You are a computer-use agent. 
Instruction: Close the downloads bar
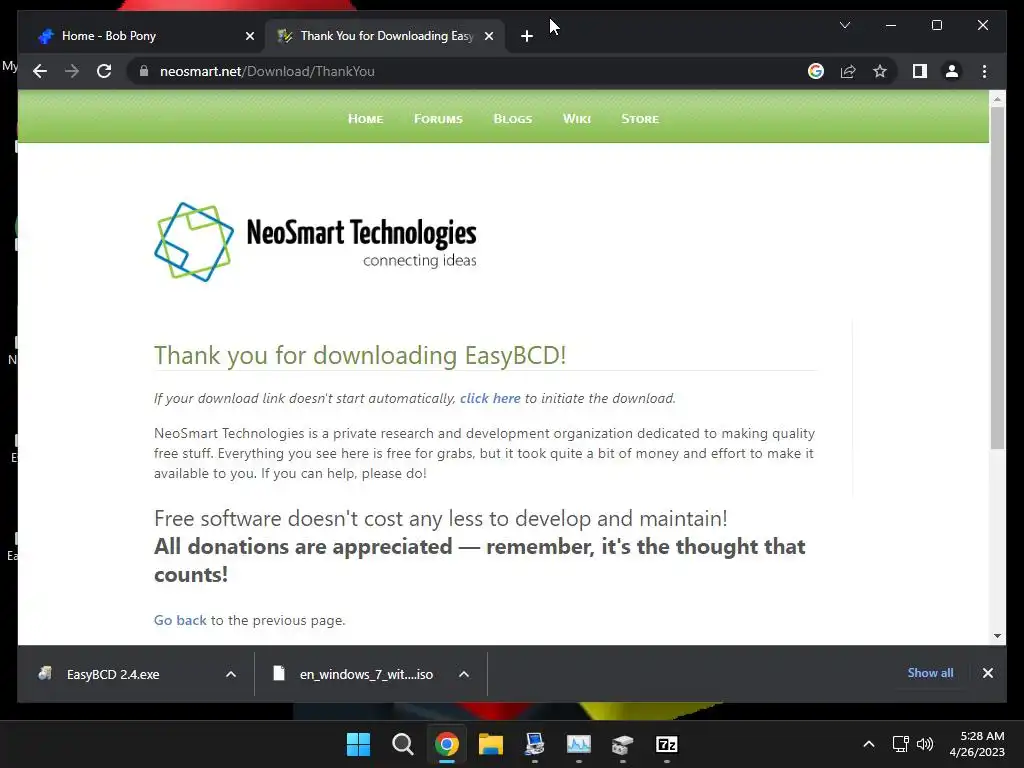(987, 673)
